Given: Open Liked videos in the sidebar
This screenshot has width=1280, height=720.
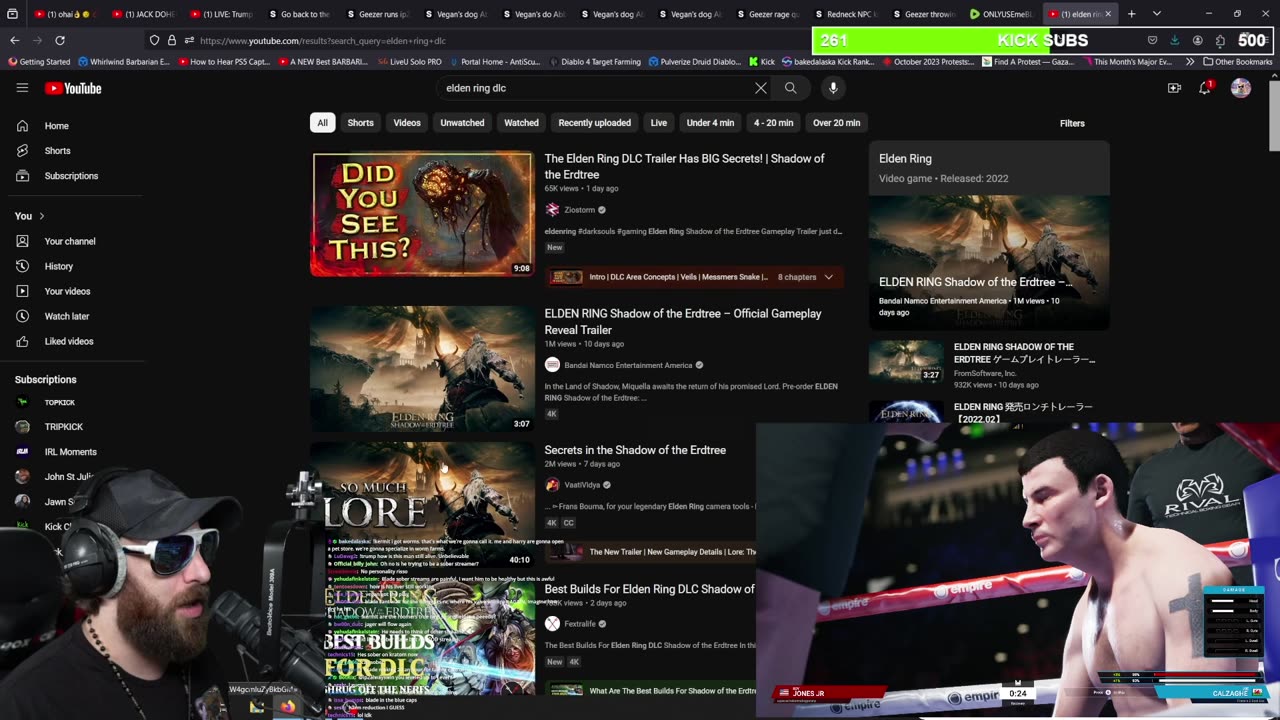Looking at the screenshot, I should [x=69, y=341].
